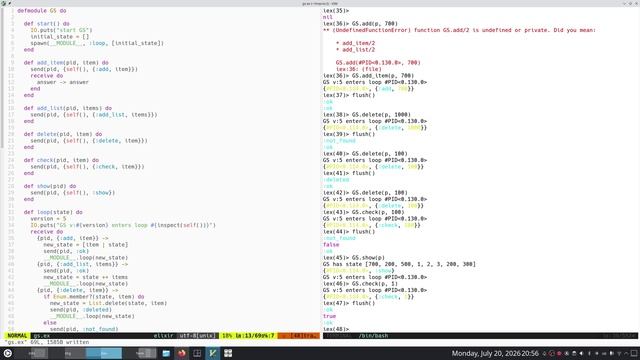Click the orange trailing warning segment
The image size is (640, 360).
299,336
